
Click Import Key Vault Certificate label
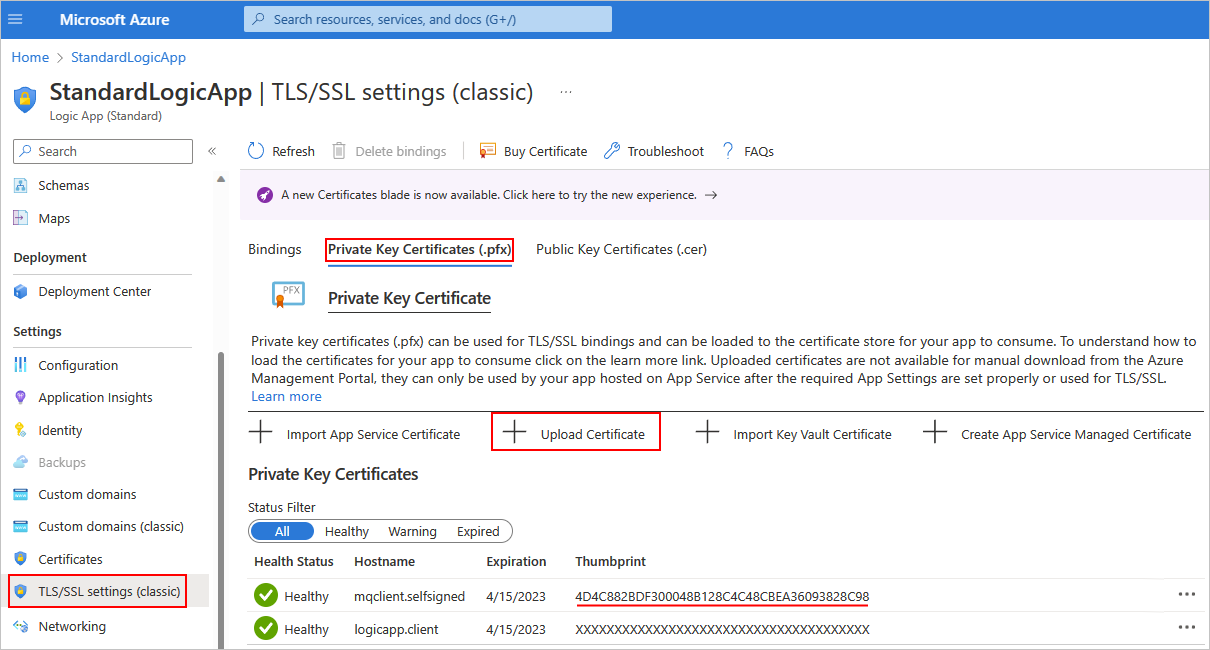point(812,434)
